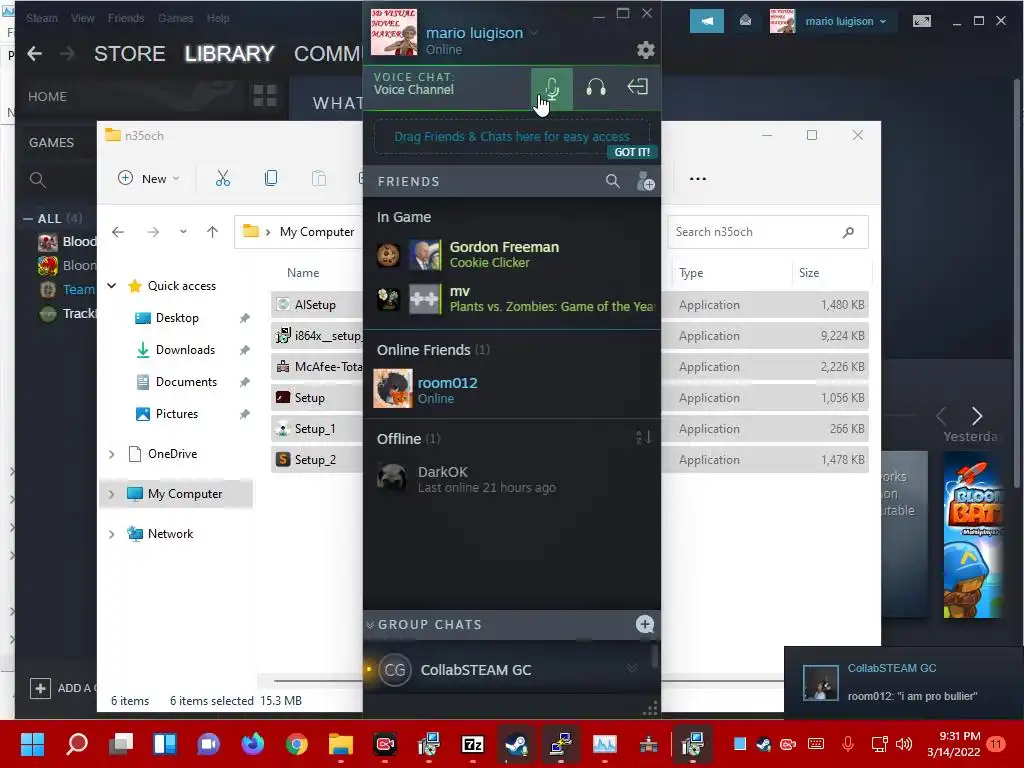Image resolution: width=1024 pixels, height=768 pixels.
Task: Go up one folder in File Explorer
Action: pyautogui.click(x=212, y=232)
